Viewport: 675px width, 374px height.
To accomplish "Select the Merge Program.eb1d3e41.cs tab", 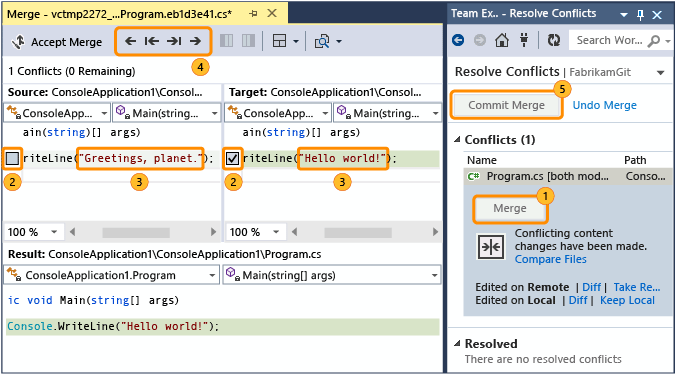I will tap(120, 14).
